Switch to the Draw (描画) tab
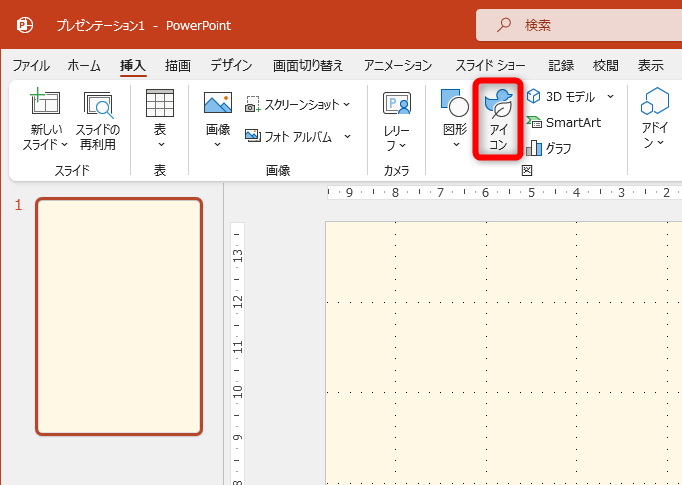682x485 pixels. (x=178, y=66)
